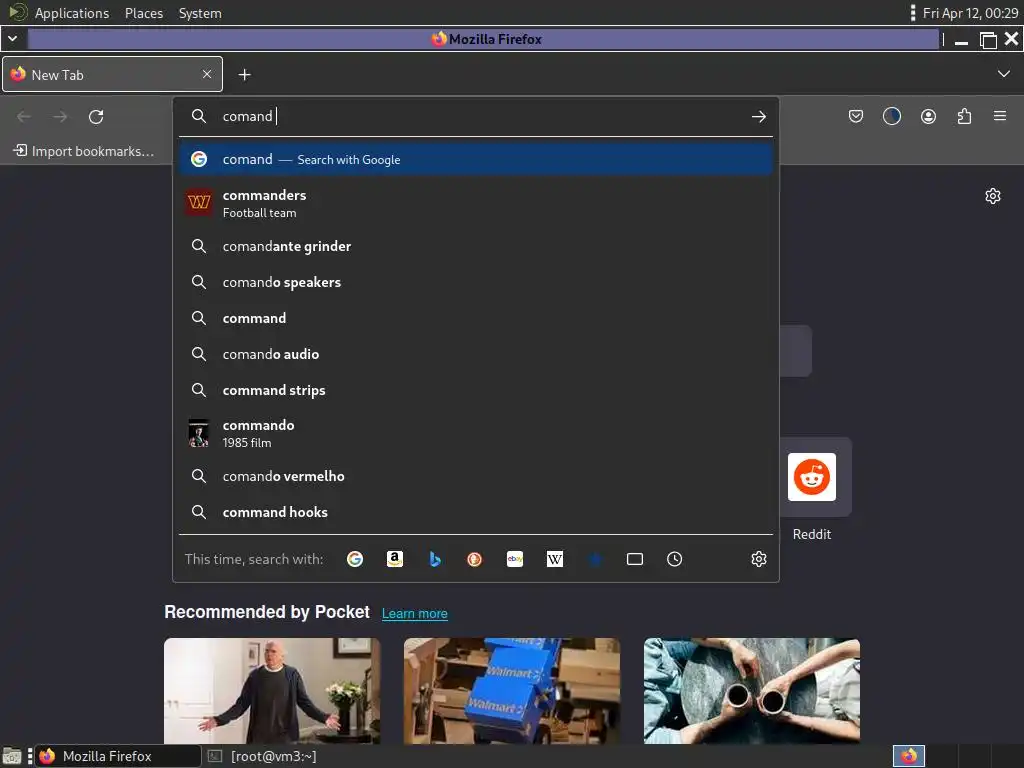The height and width of the screenshot is (768, 1024).
Task: Pick the 'comando audio' suggestion
Action: [x=475, y=354]
